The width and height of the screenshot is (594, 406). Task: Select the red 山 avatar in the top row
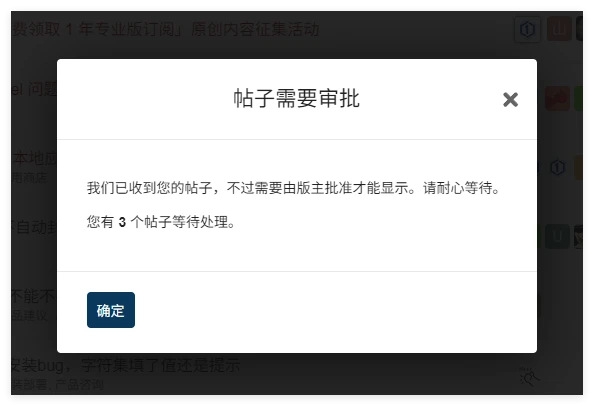point(559,29)
